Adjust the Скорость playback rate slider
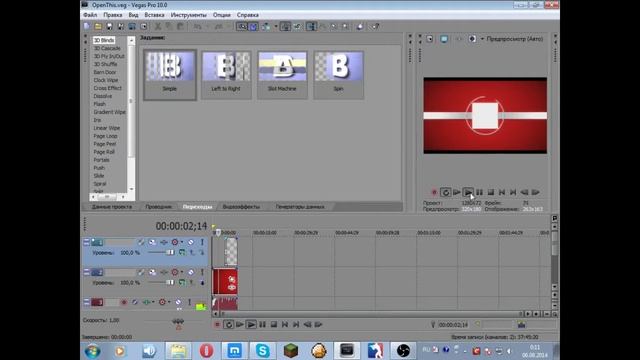Screen dimensions: 640x360 tap(178, 322)
